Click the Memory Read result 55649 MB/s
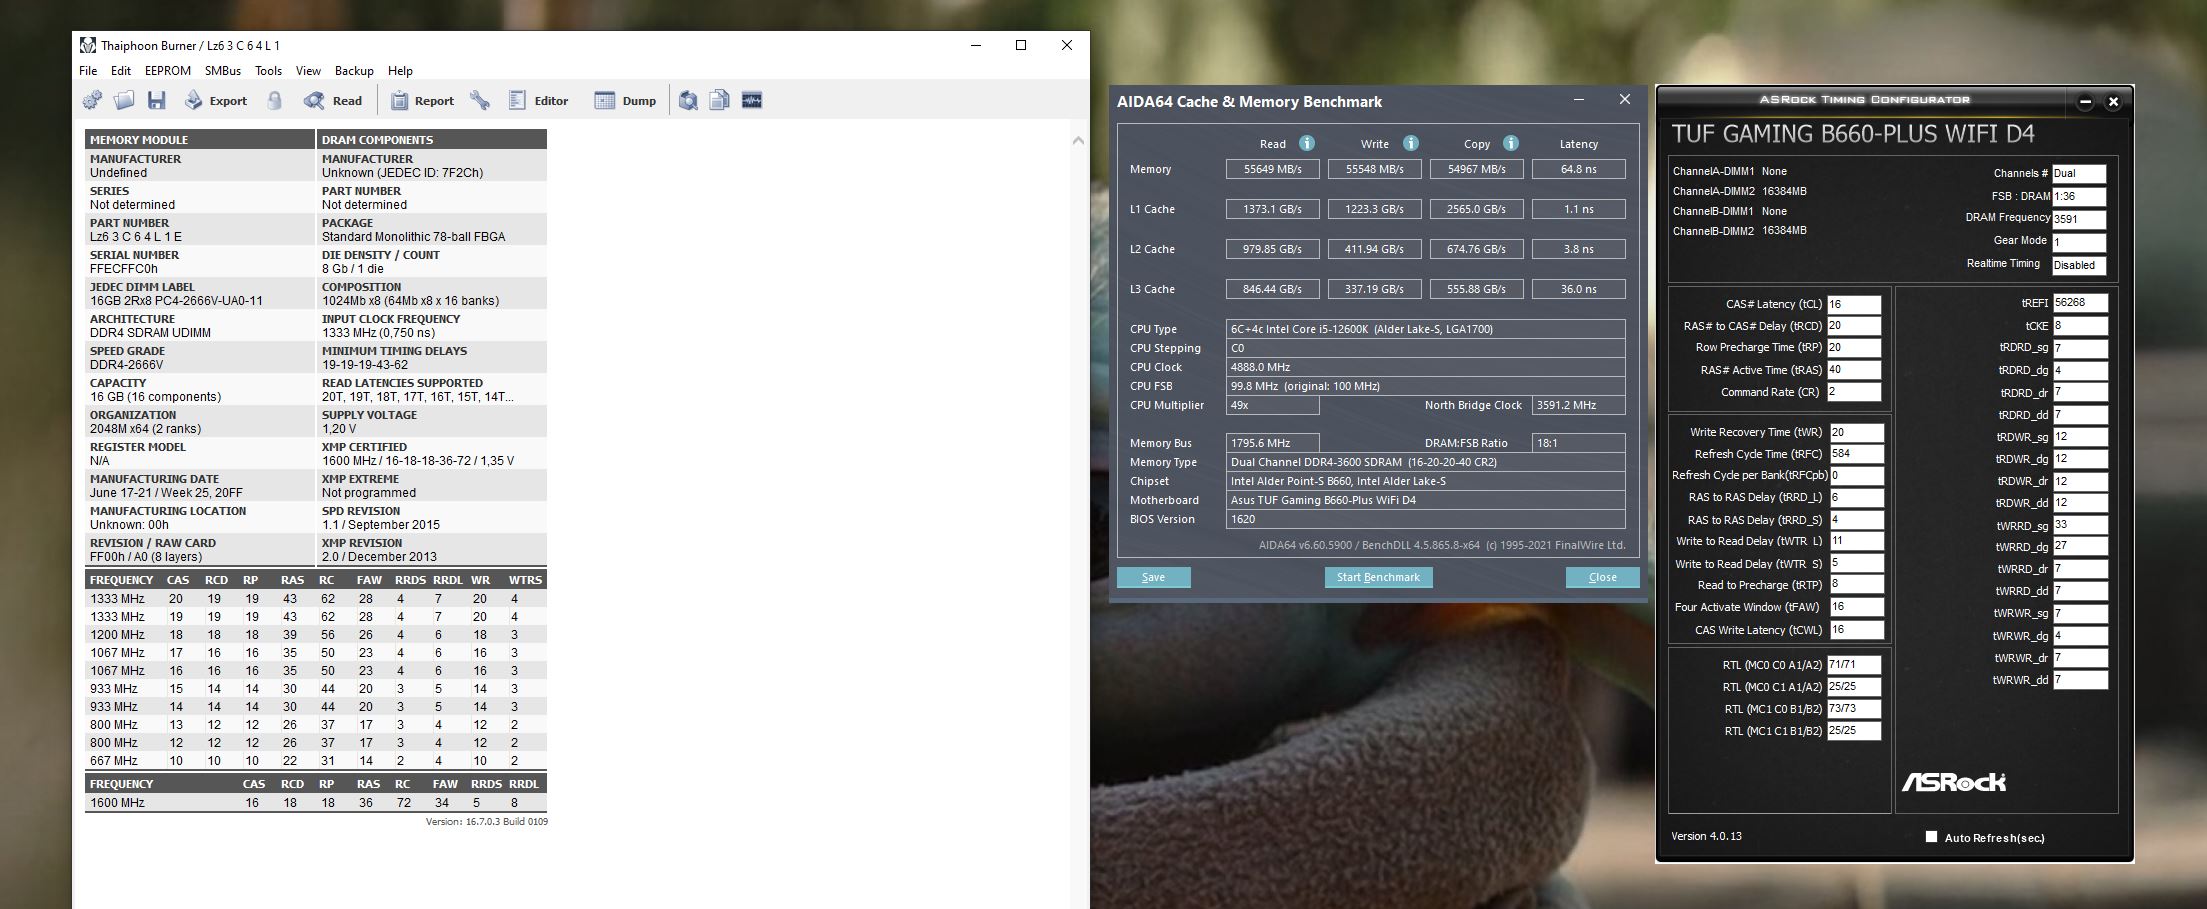 tap(1272, 169)
